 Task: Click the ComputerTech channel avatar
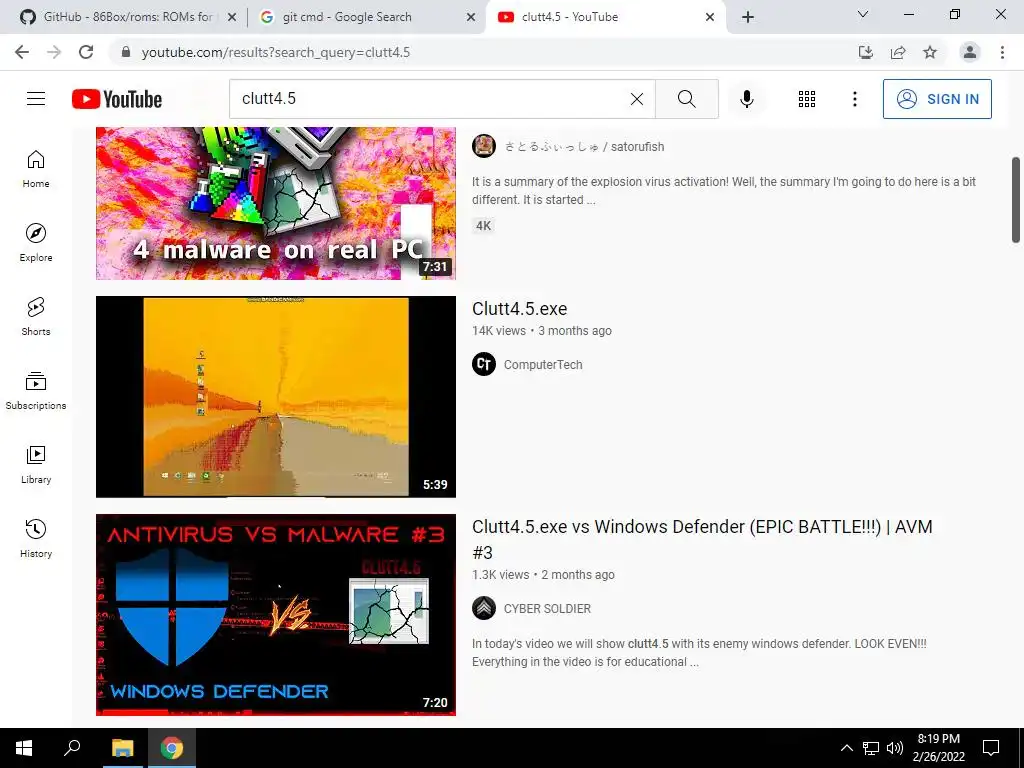(484, 364)
